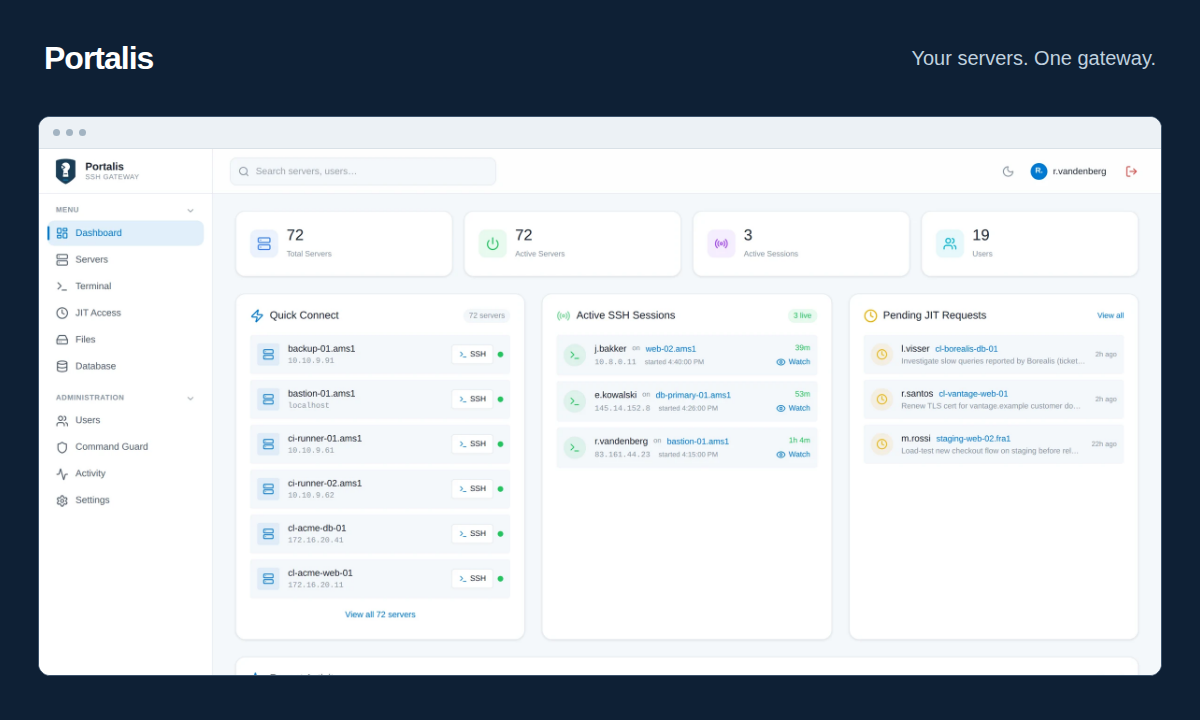1200x720 pixels.
Task: Click server icon for cl-acme-db-01
Action: [268, 534]
